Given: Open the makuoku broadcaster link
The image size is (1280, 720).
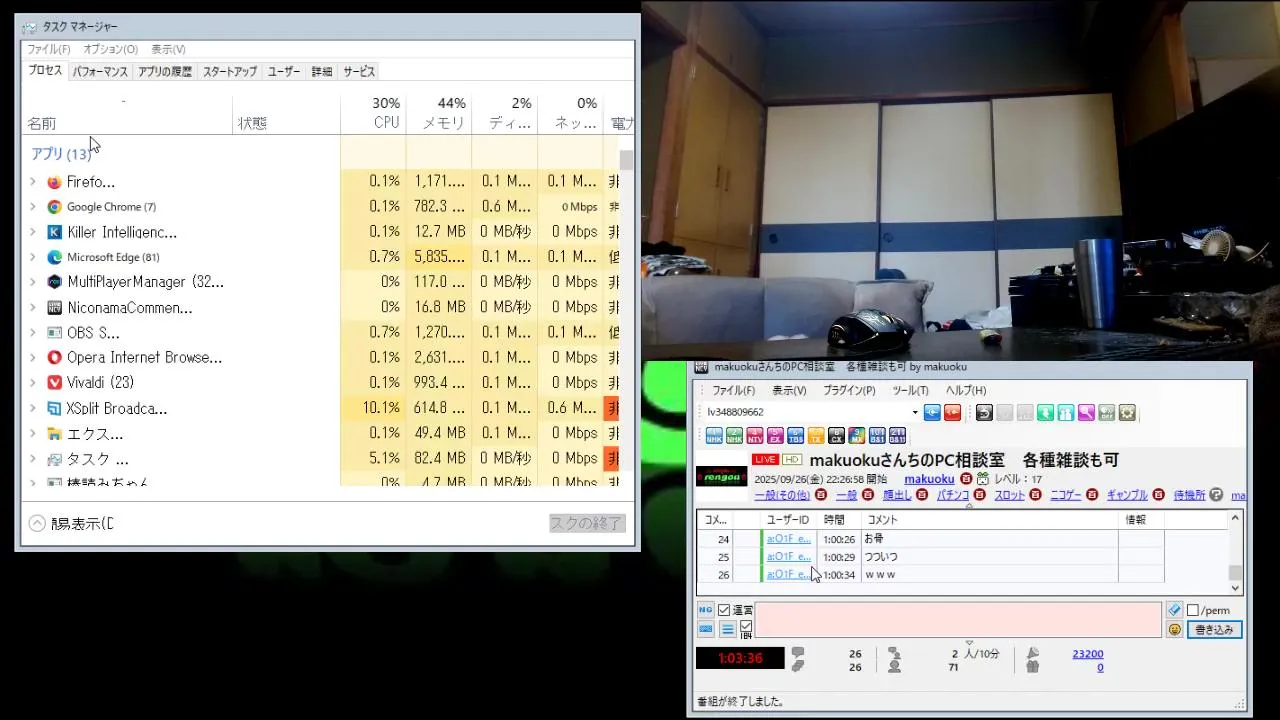Looking at the screenshot, I should click(929, 479).
